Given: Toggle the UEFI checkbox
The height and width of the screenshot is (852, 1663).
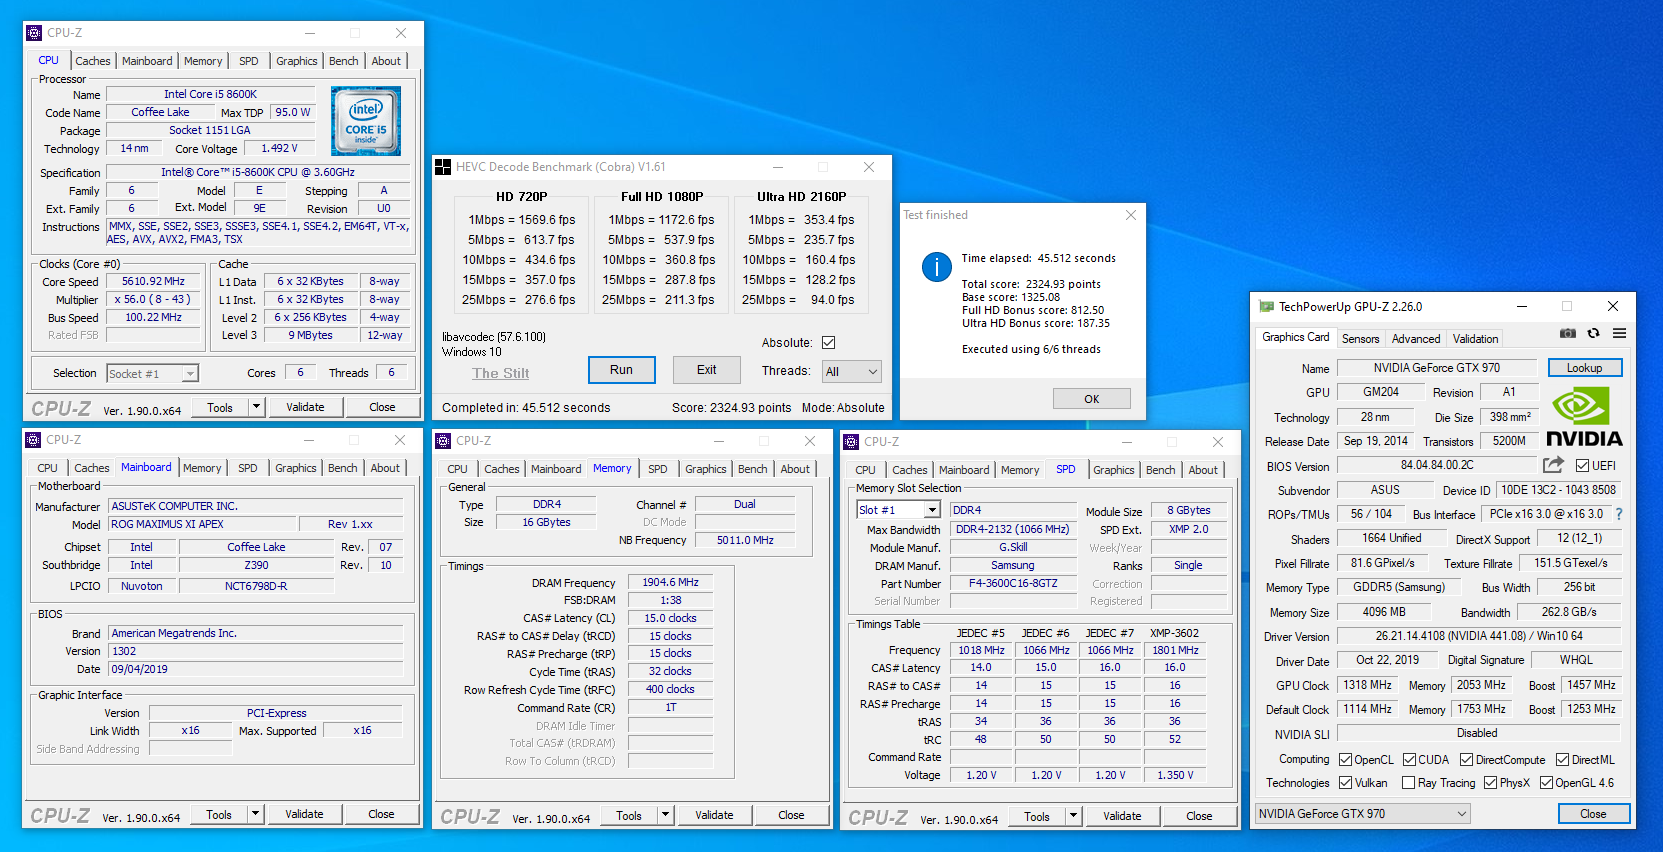Looking at the screenshot, I should pyautogui.click(x=1582, y=465).
